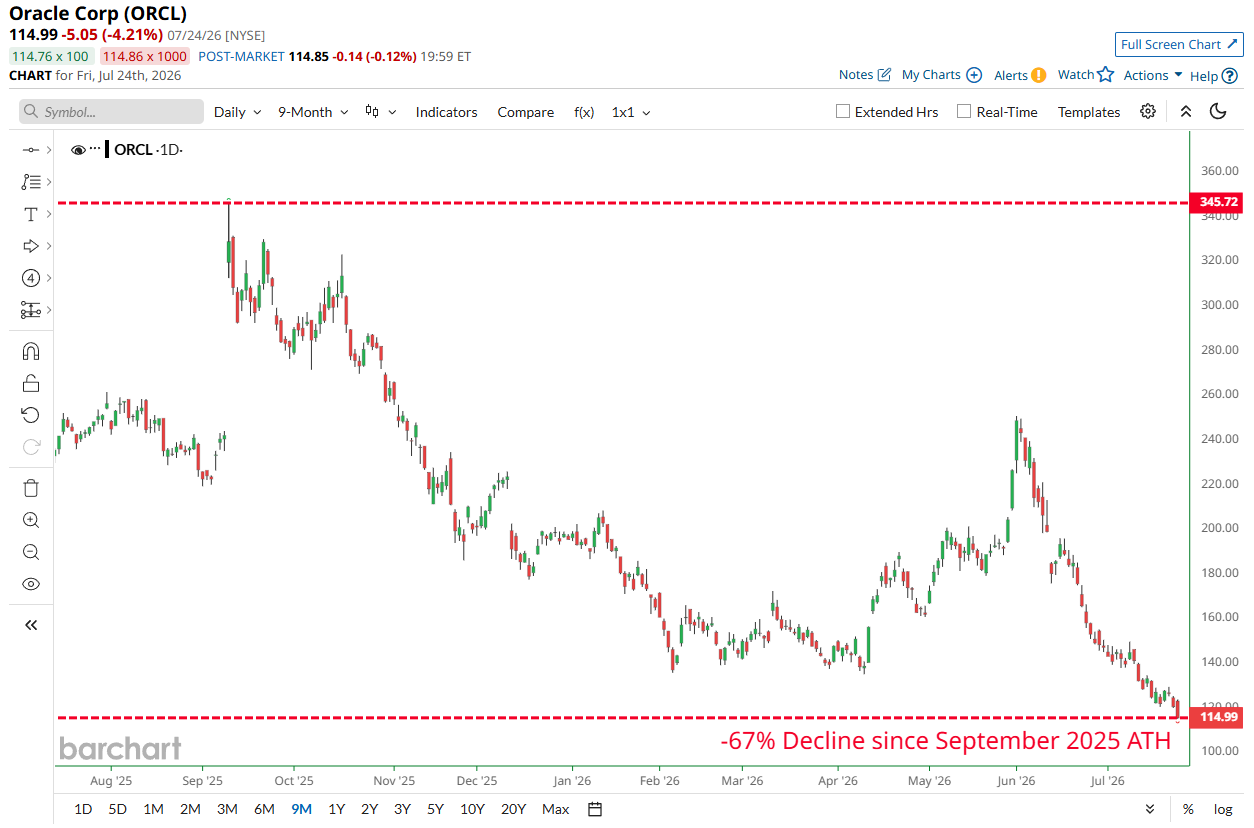Screen dimensions: 1254x828
Task: Switch the price axis to percent scale
Action: click(x=1188, y=809)
